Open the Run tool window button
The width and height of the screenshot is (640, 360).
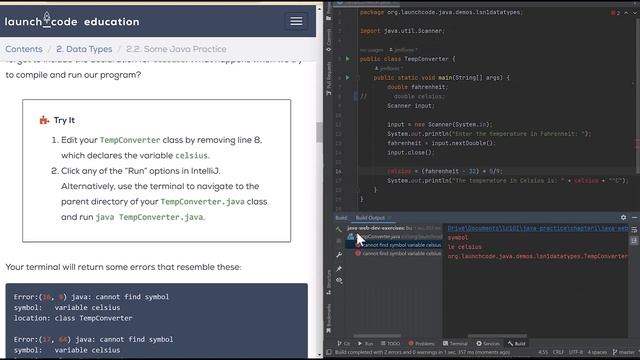[x=365, y=344]
